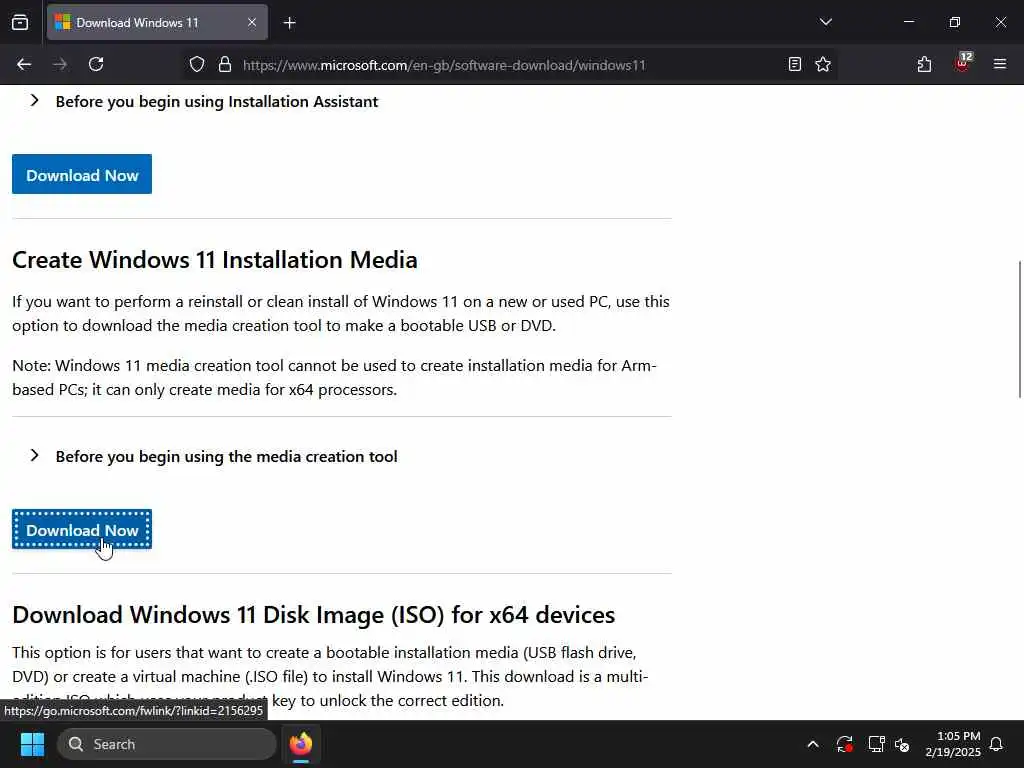Open the list all tabs dropdown
This screenshot has width=1024, height=768.
(825, 22)
